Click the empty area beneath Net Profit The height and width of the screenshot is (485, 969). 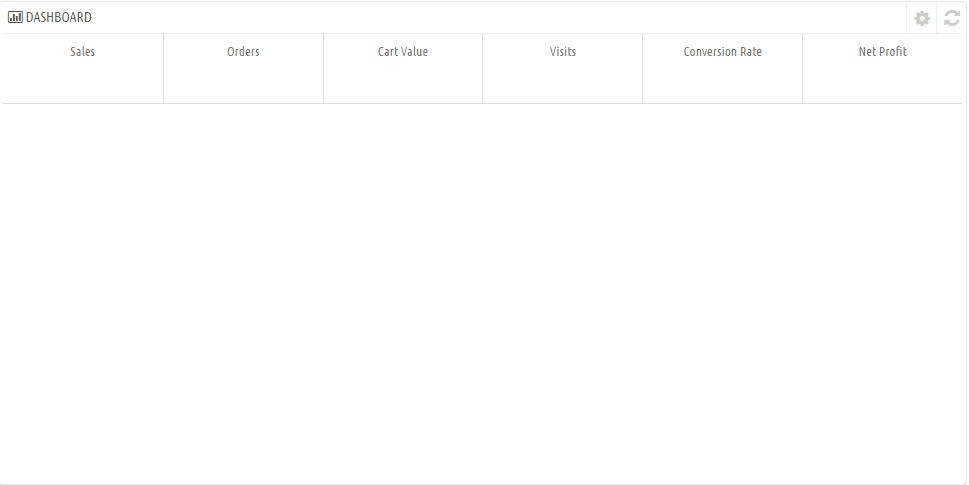tap(882, 82)
